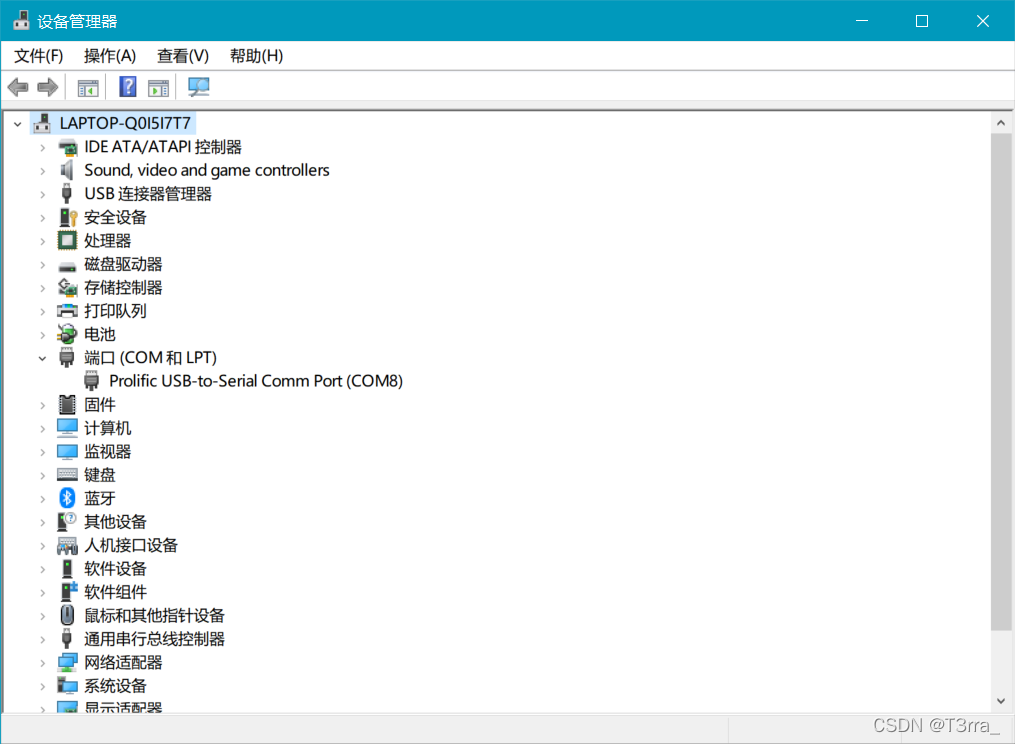
Task: Click the IDE ATA/ATAPI controller icon
Action: tap(67, 148)
